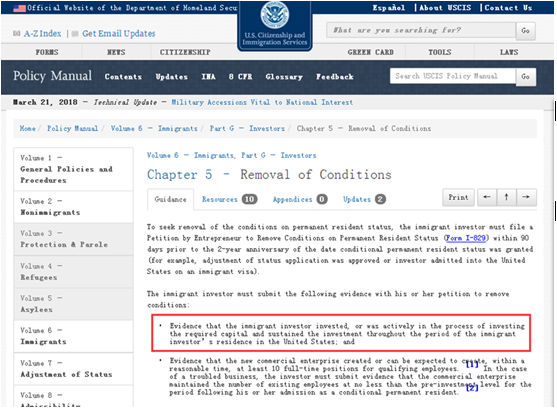This screenshot has width=557, height=416.
Task: Open Military Accessions Vital to National Interest link
Action: pyautogui.click(x=262, y=102)
